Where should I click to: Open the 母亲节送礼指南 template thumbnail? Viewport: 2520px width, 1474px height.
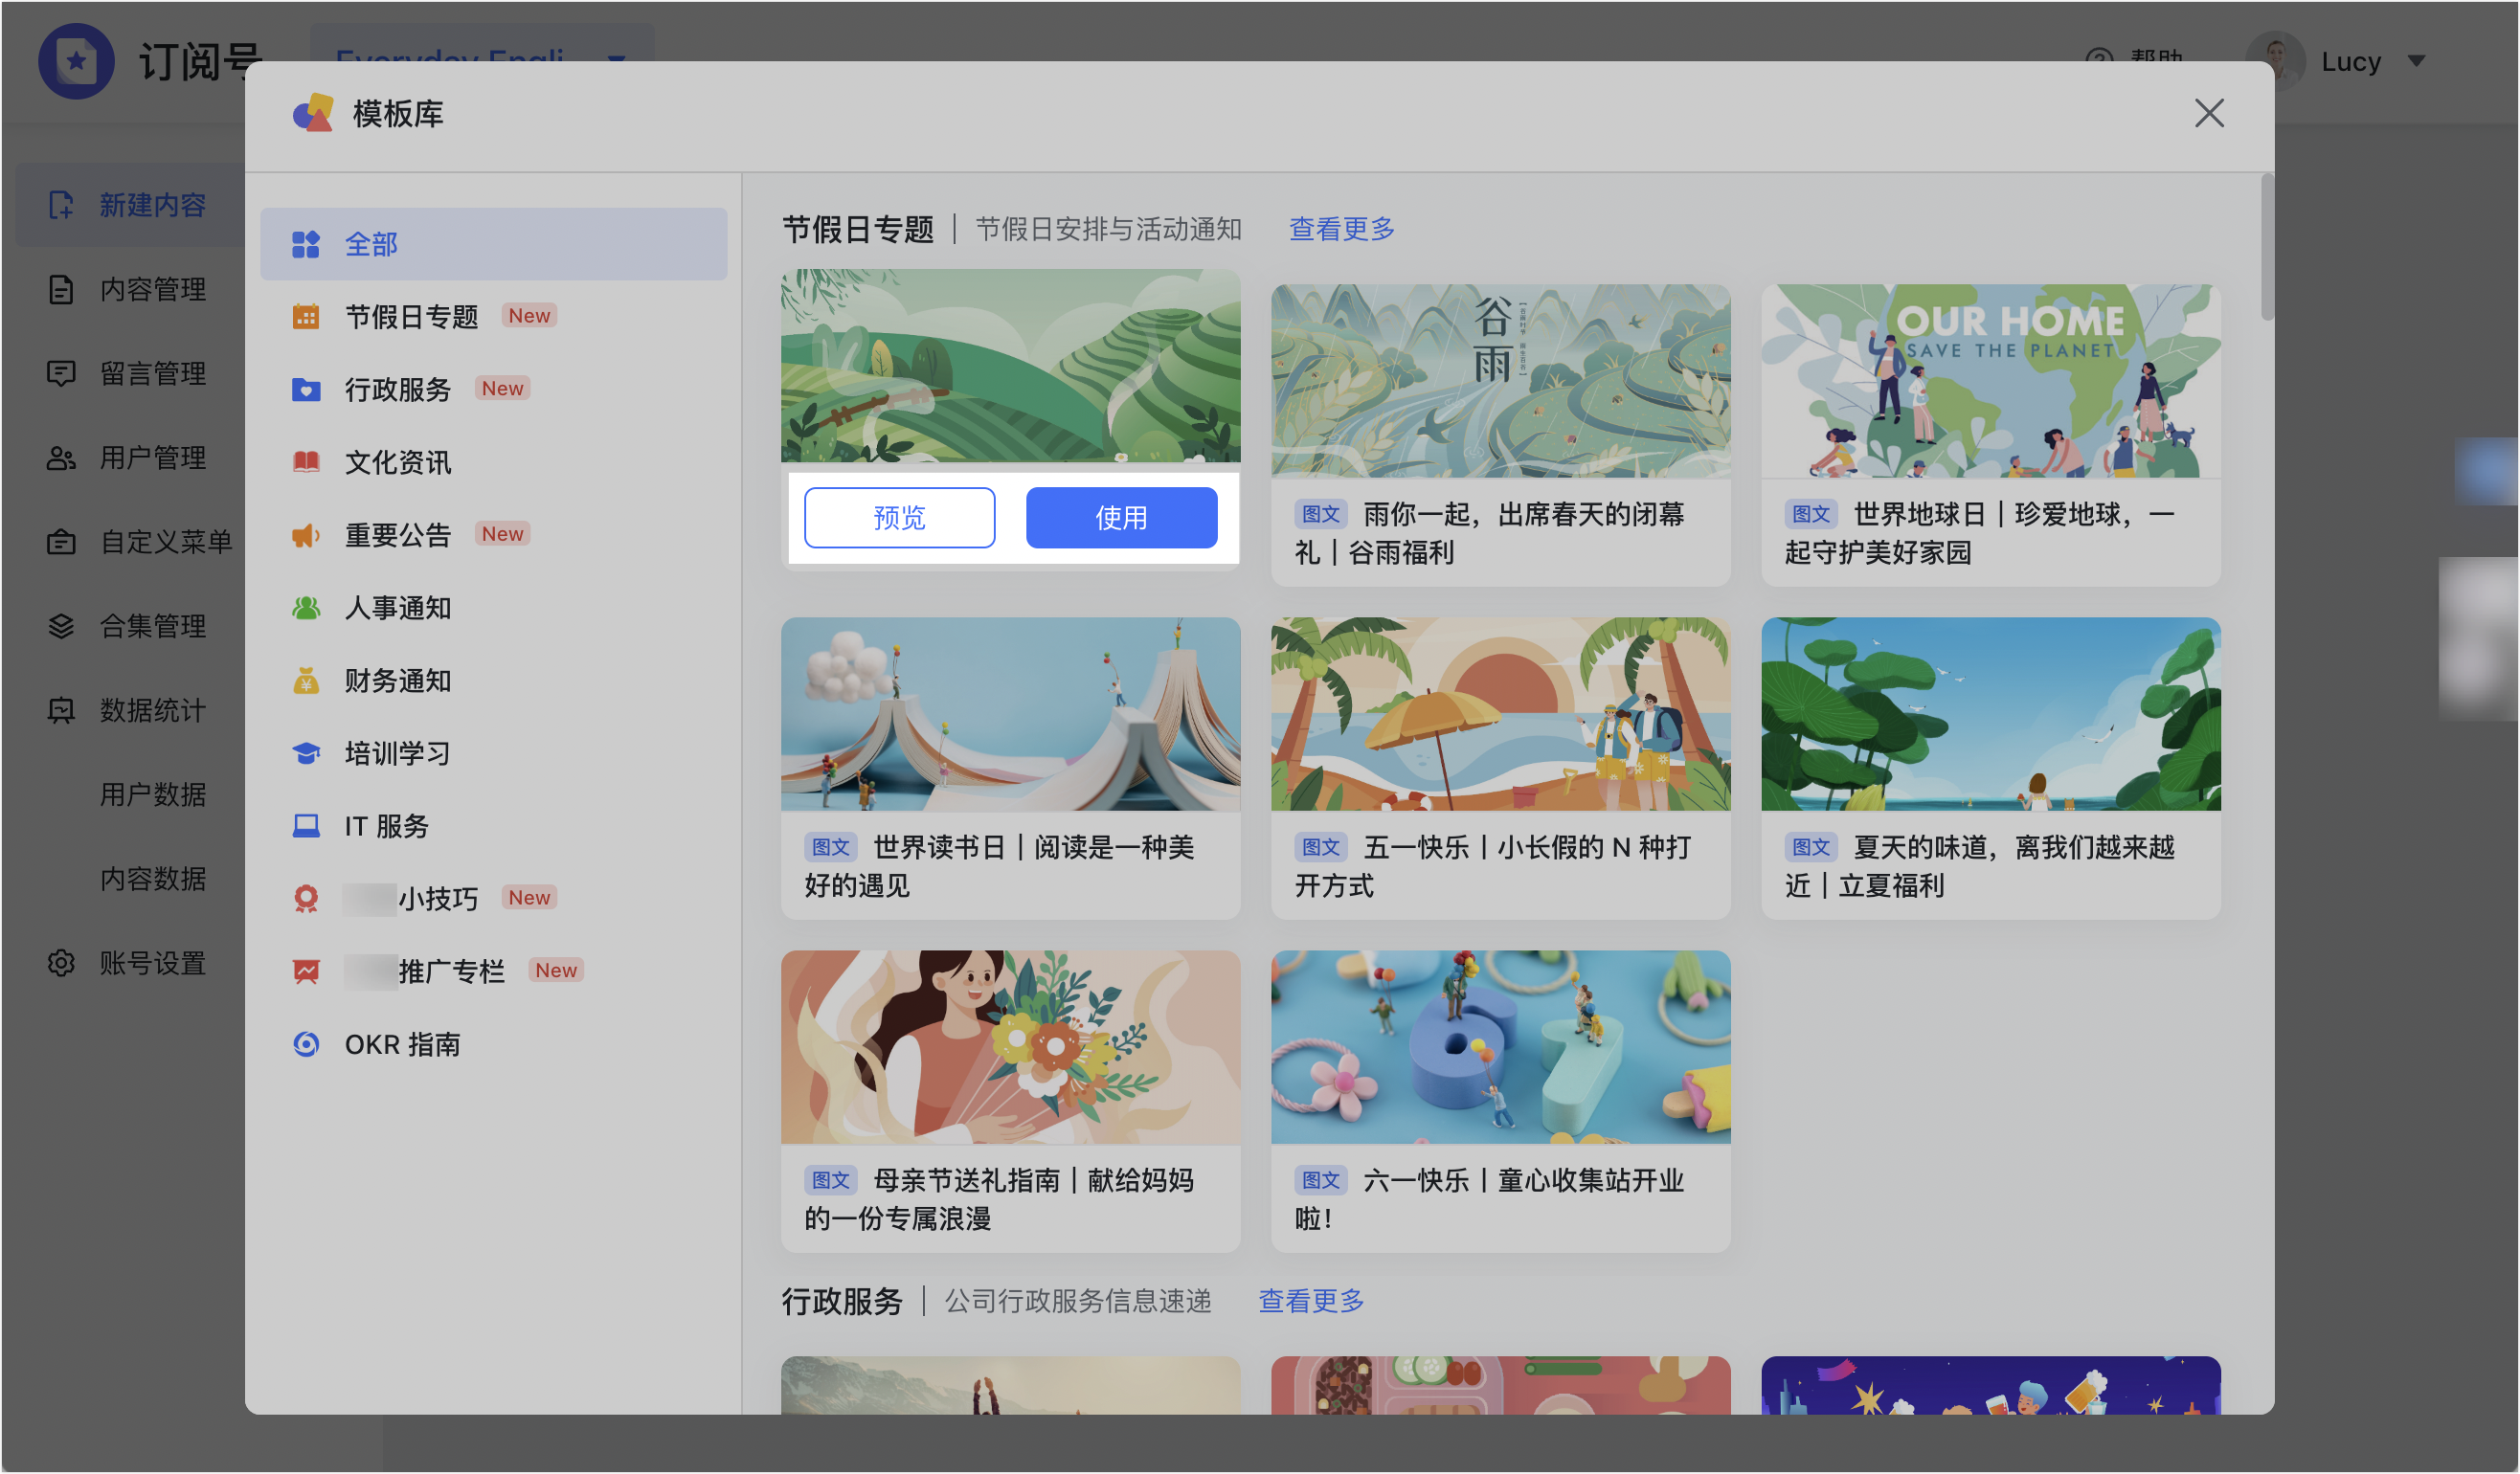coord(1010,1046)
